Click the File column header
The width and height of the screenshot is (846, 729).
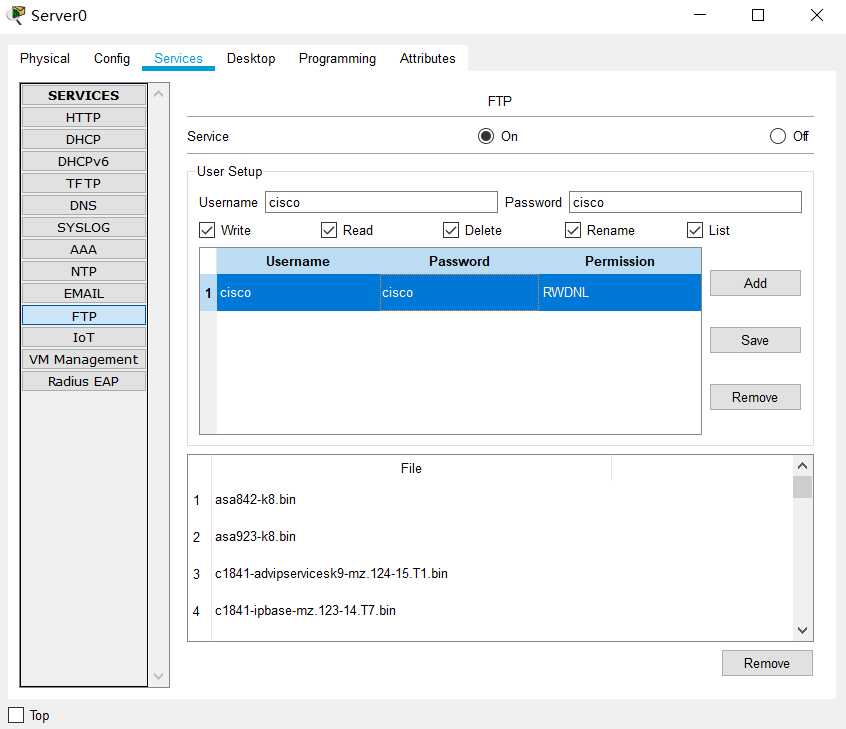point(411,468)
